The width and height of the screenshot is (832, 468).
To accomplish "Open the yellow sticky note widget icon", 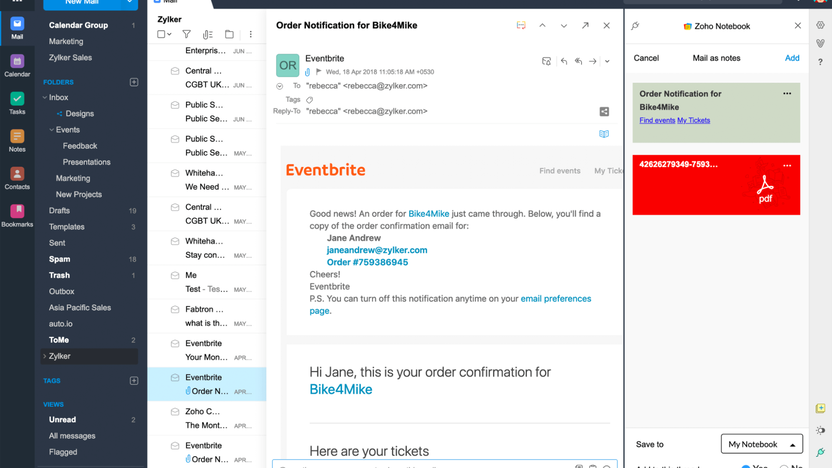I will coord(820,408).
